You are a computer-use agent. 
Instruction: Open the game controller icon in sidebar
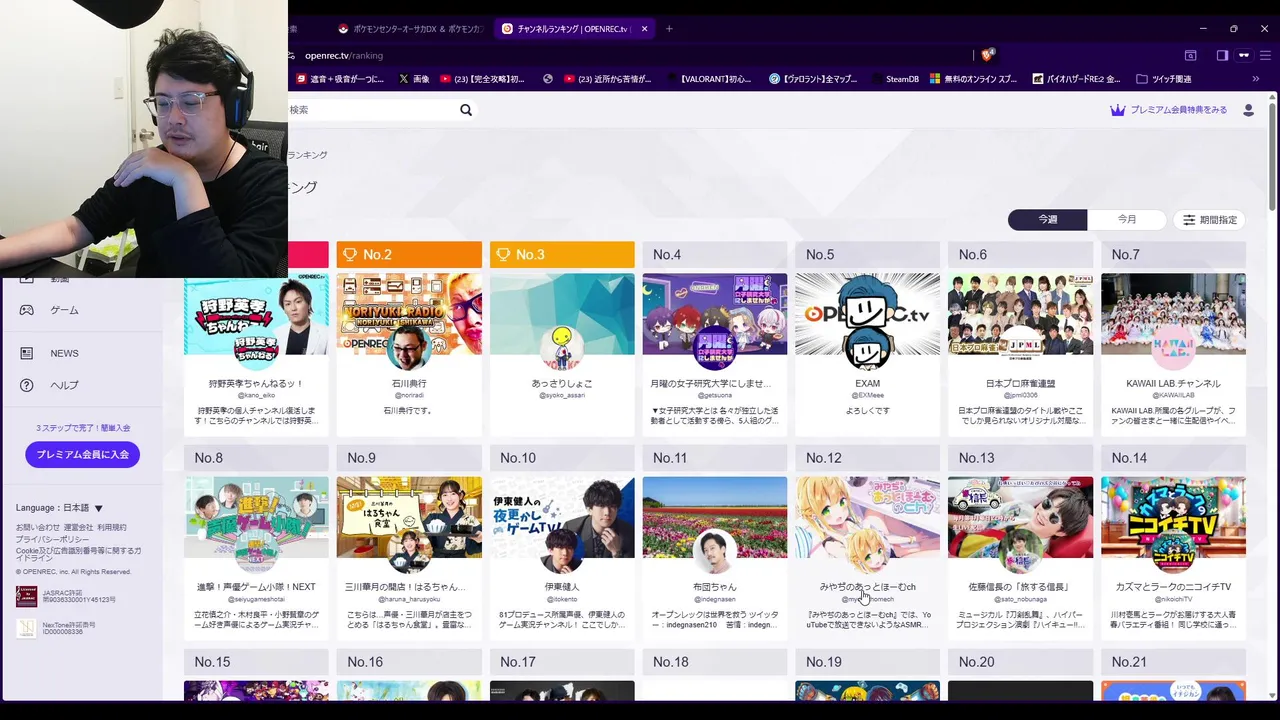27,310
